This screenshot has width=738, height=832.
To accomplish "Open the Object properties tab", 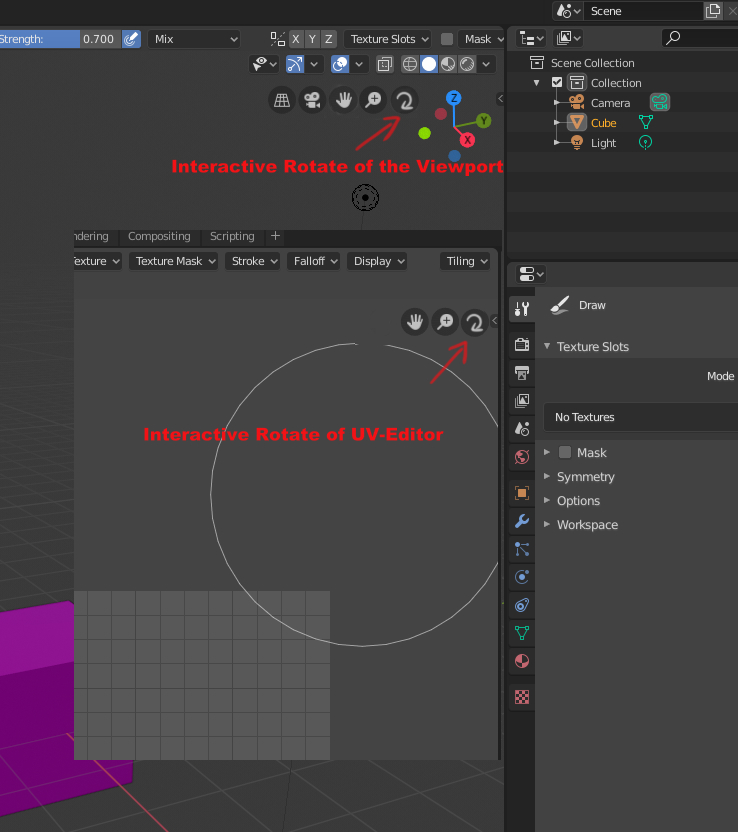I will click(x=522, y=493).
